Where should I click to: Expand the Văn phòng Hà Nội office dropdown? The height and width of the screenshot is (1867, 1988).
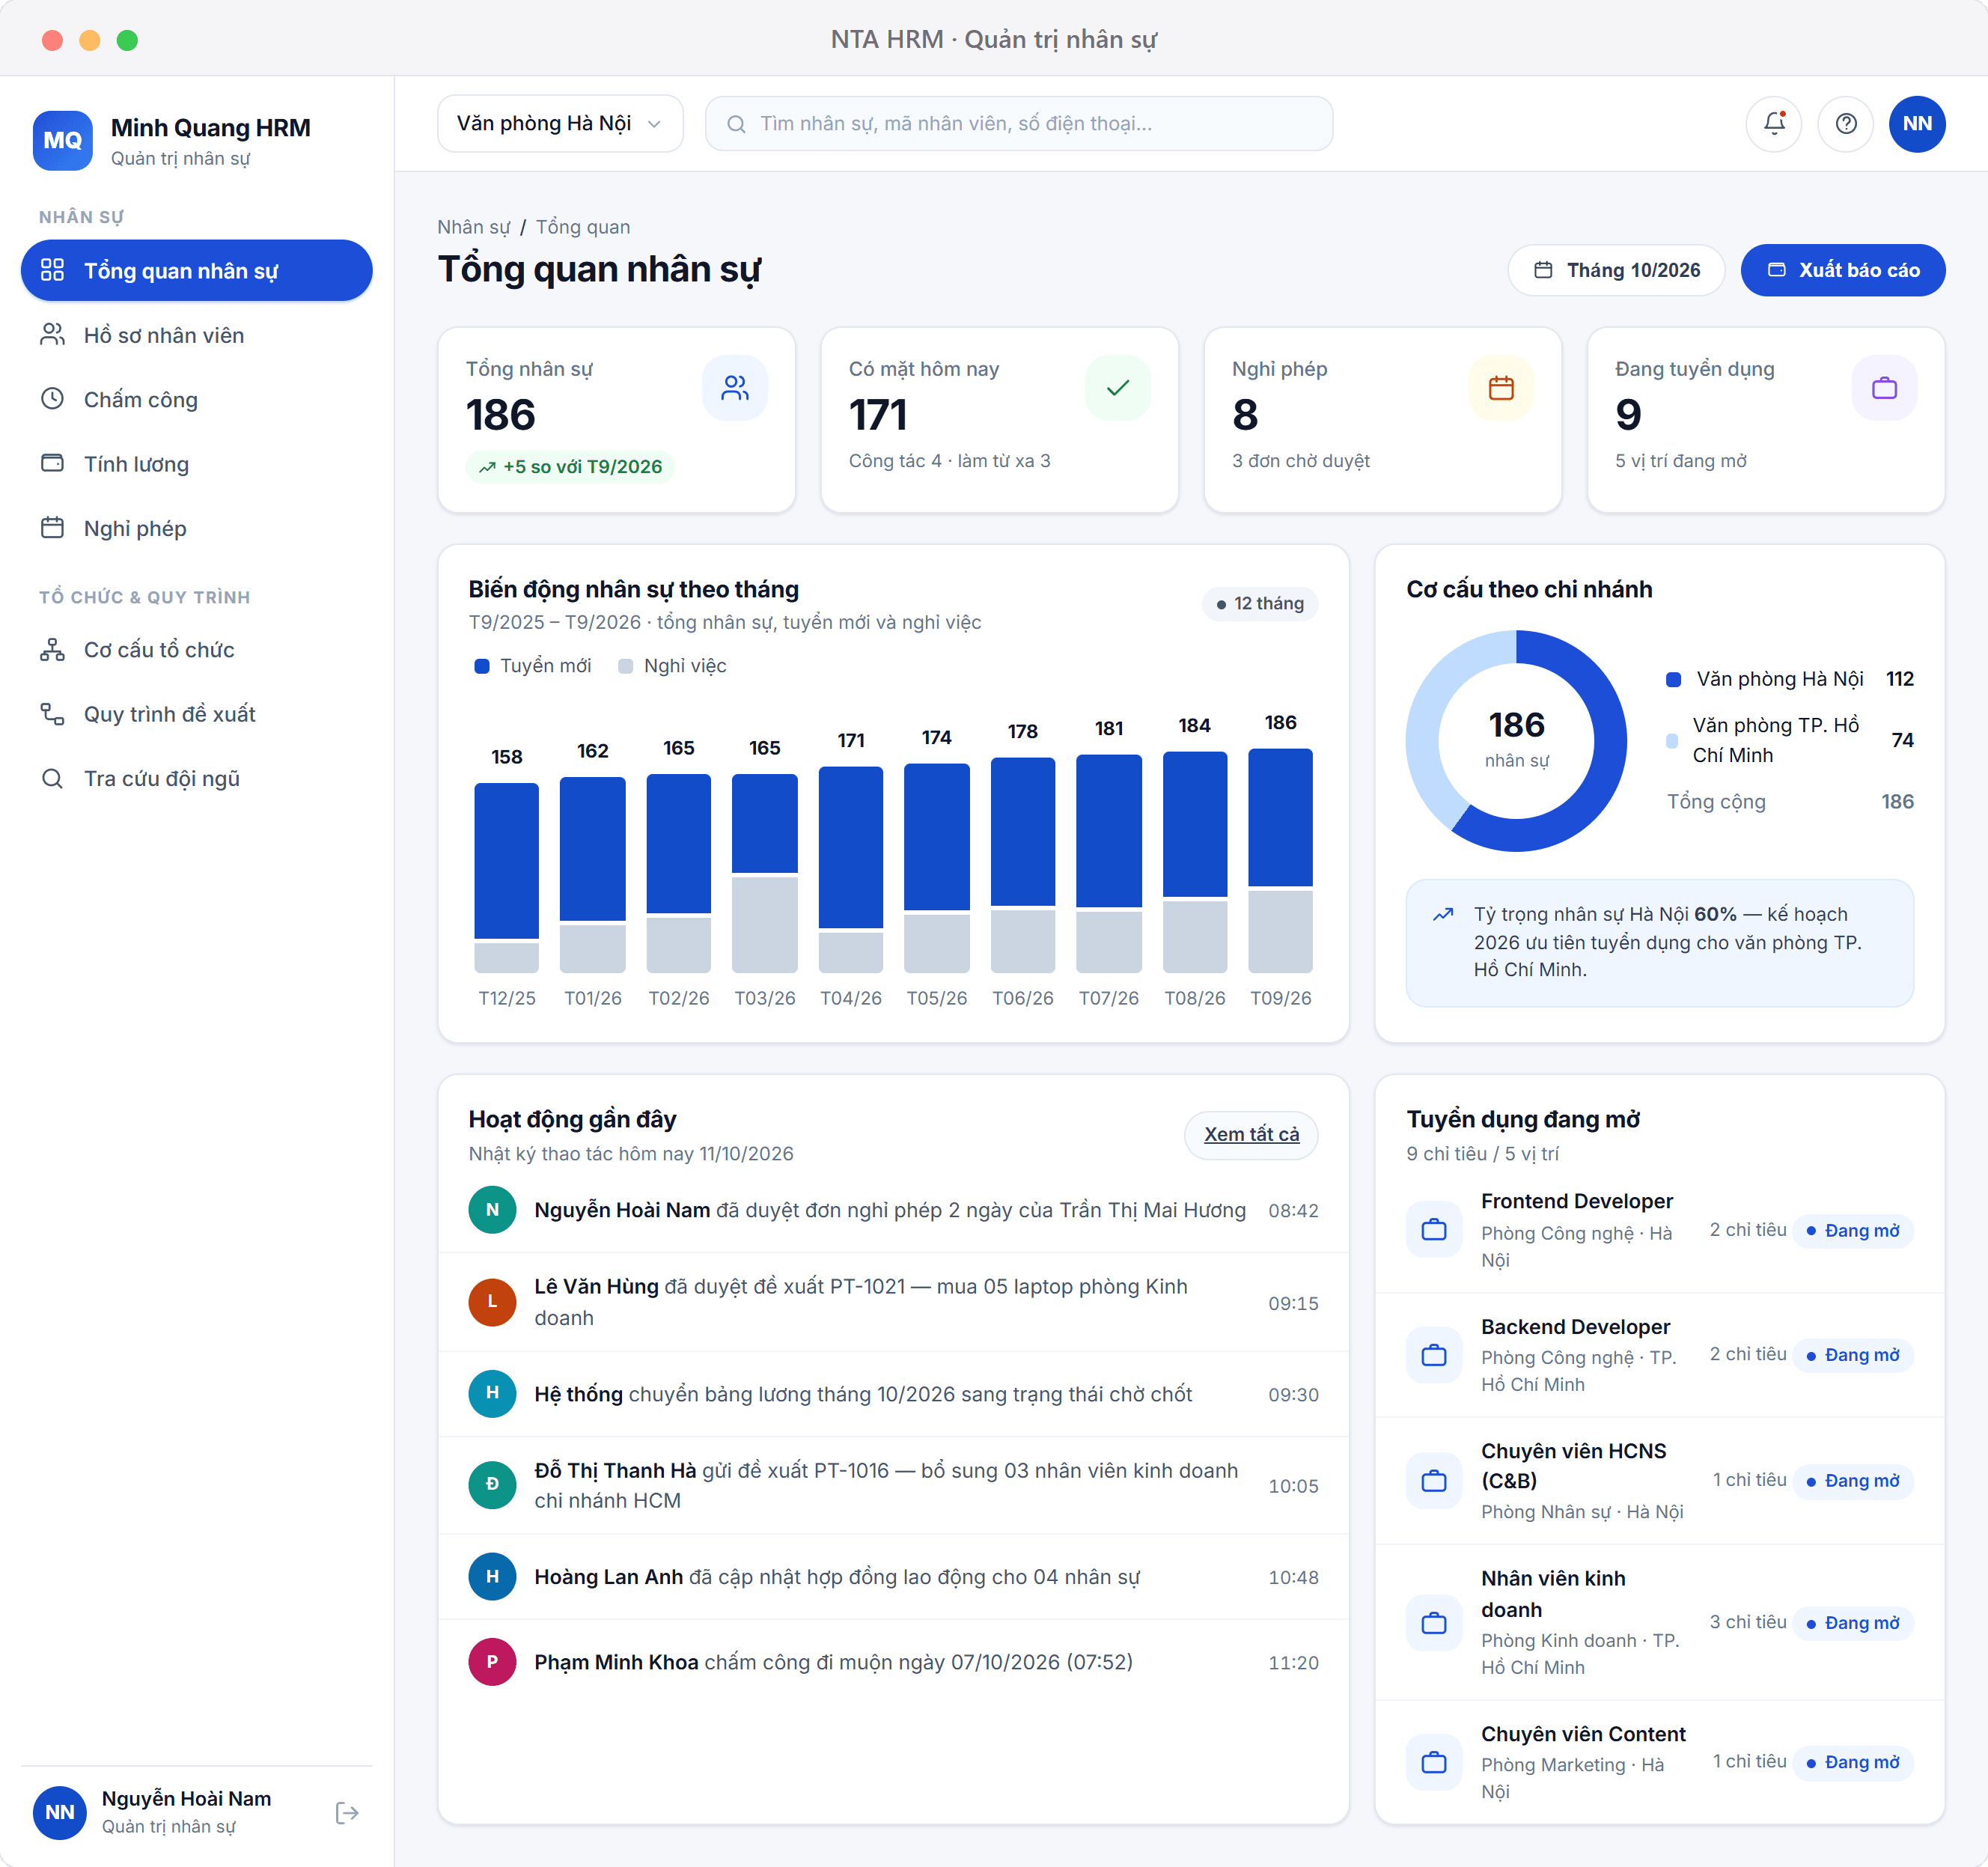pyautogui.click(x=559, y=123)
